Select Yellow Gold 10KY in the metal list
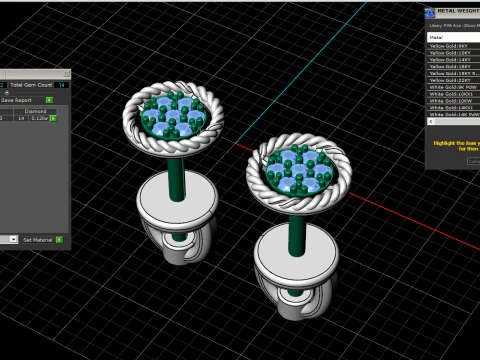Image resolution: width=480 pixels, height=360 pixels. (x=453, y=53)
